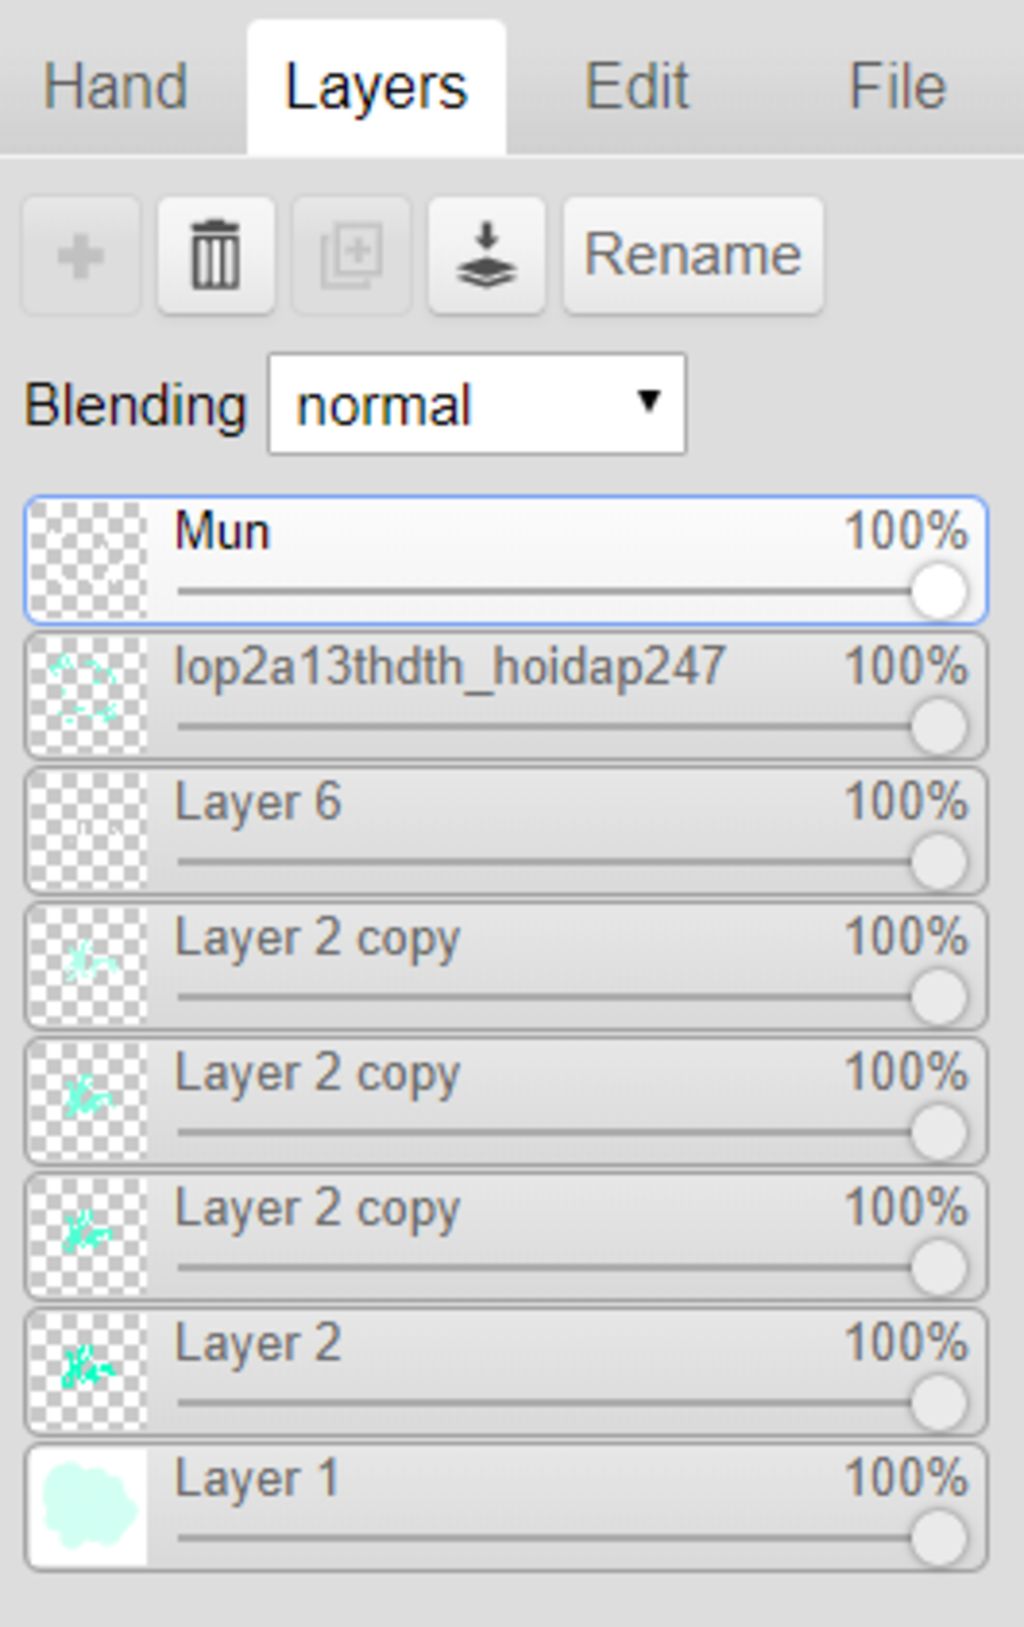Click the Layer 2 thumbnail
This screenshot has width=1024, height=1627.
point(88,1371)
